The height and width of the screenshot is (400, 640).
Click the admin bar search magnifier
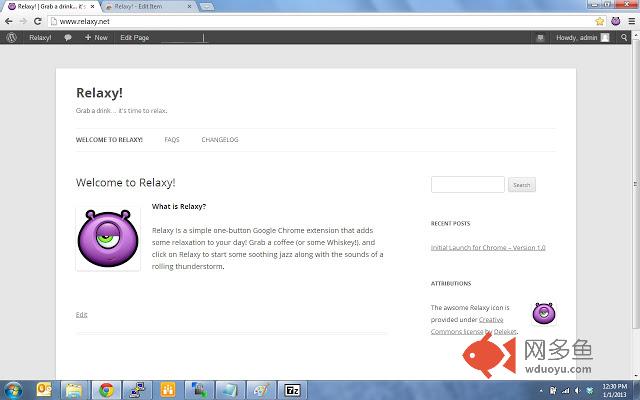pyautogui.click(x=624, y=38)
